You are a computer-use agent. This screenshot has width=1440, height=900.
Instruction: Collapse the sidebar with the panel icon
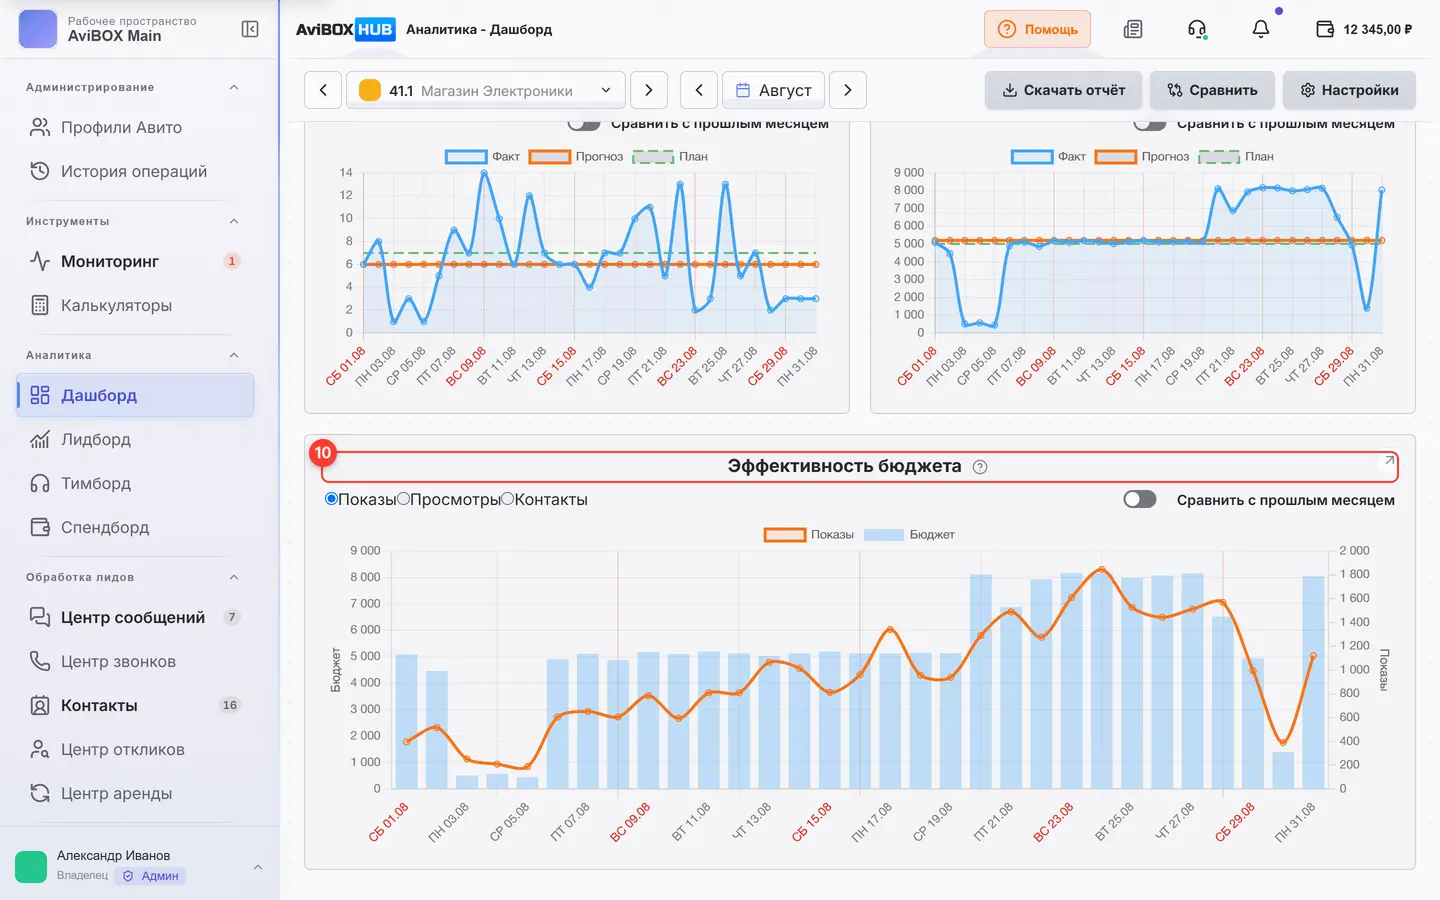[x=250, y=29]
